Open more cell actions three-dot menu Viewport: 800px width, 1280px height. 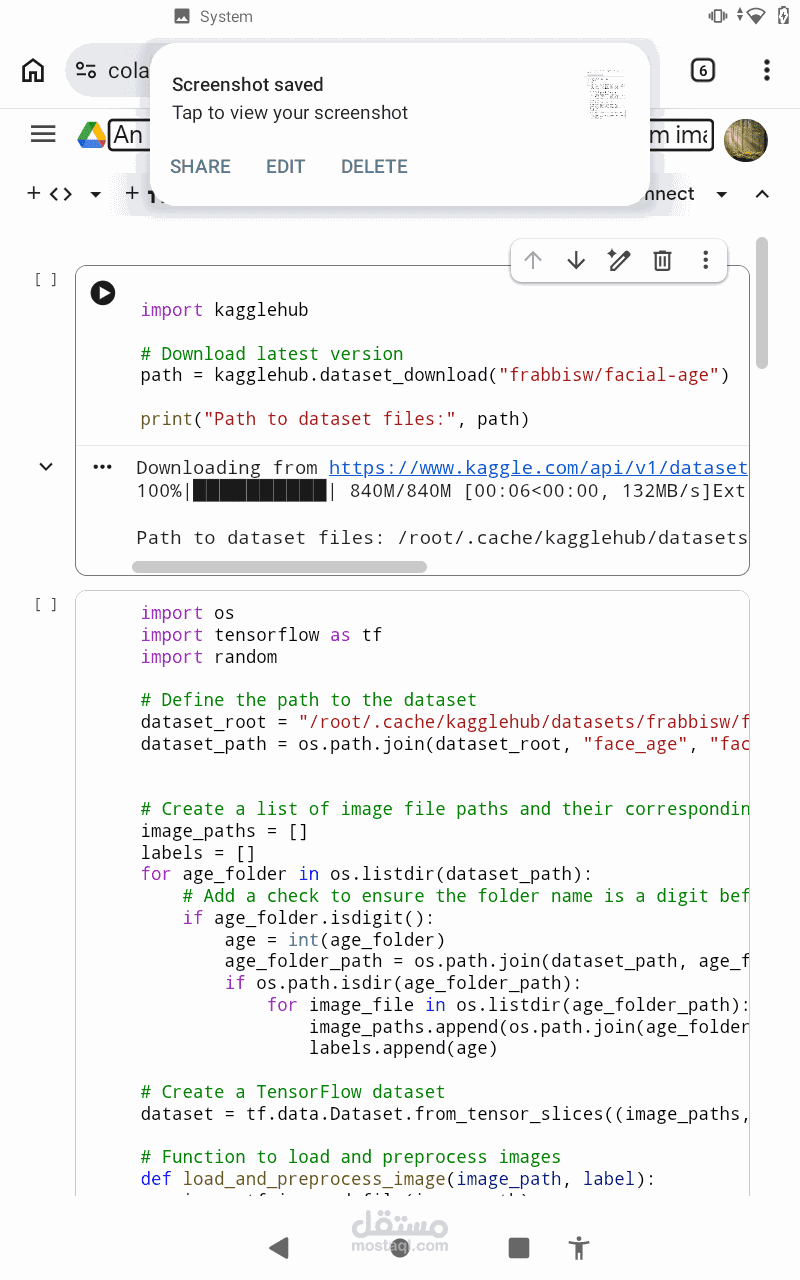click(x=705, y=261)
